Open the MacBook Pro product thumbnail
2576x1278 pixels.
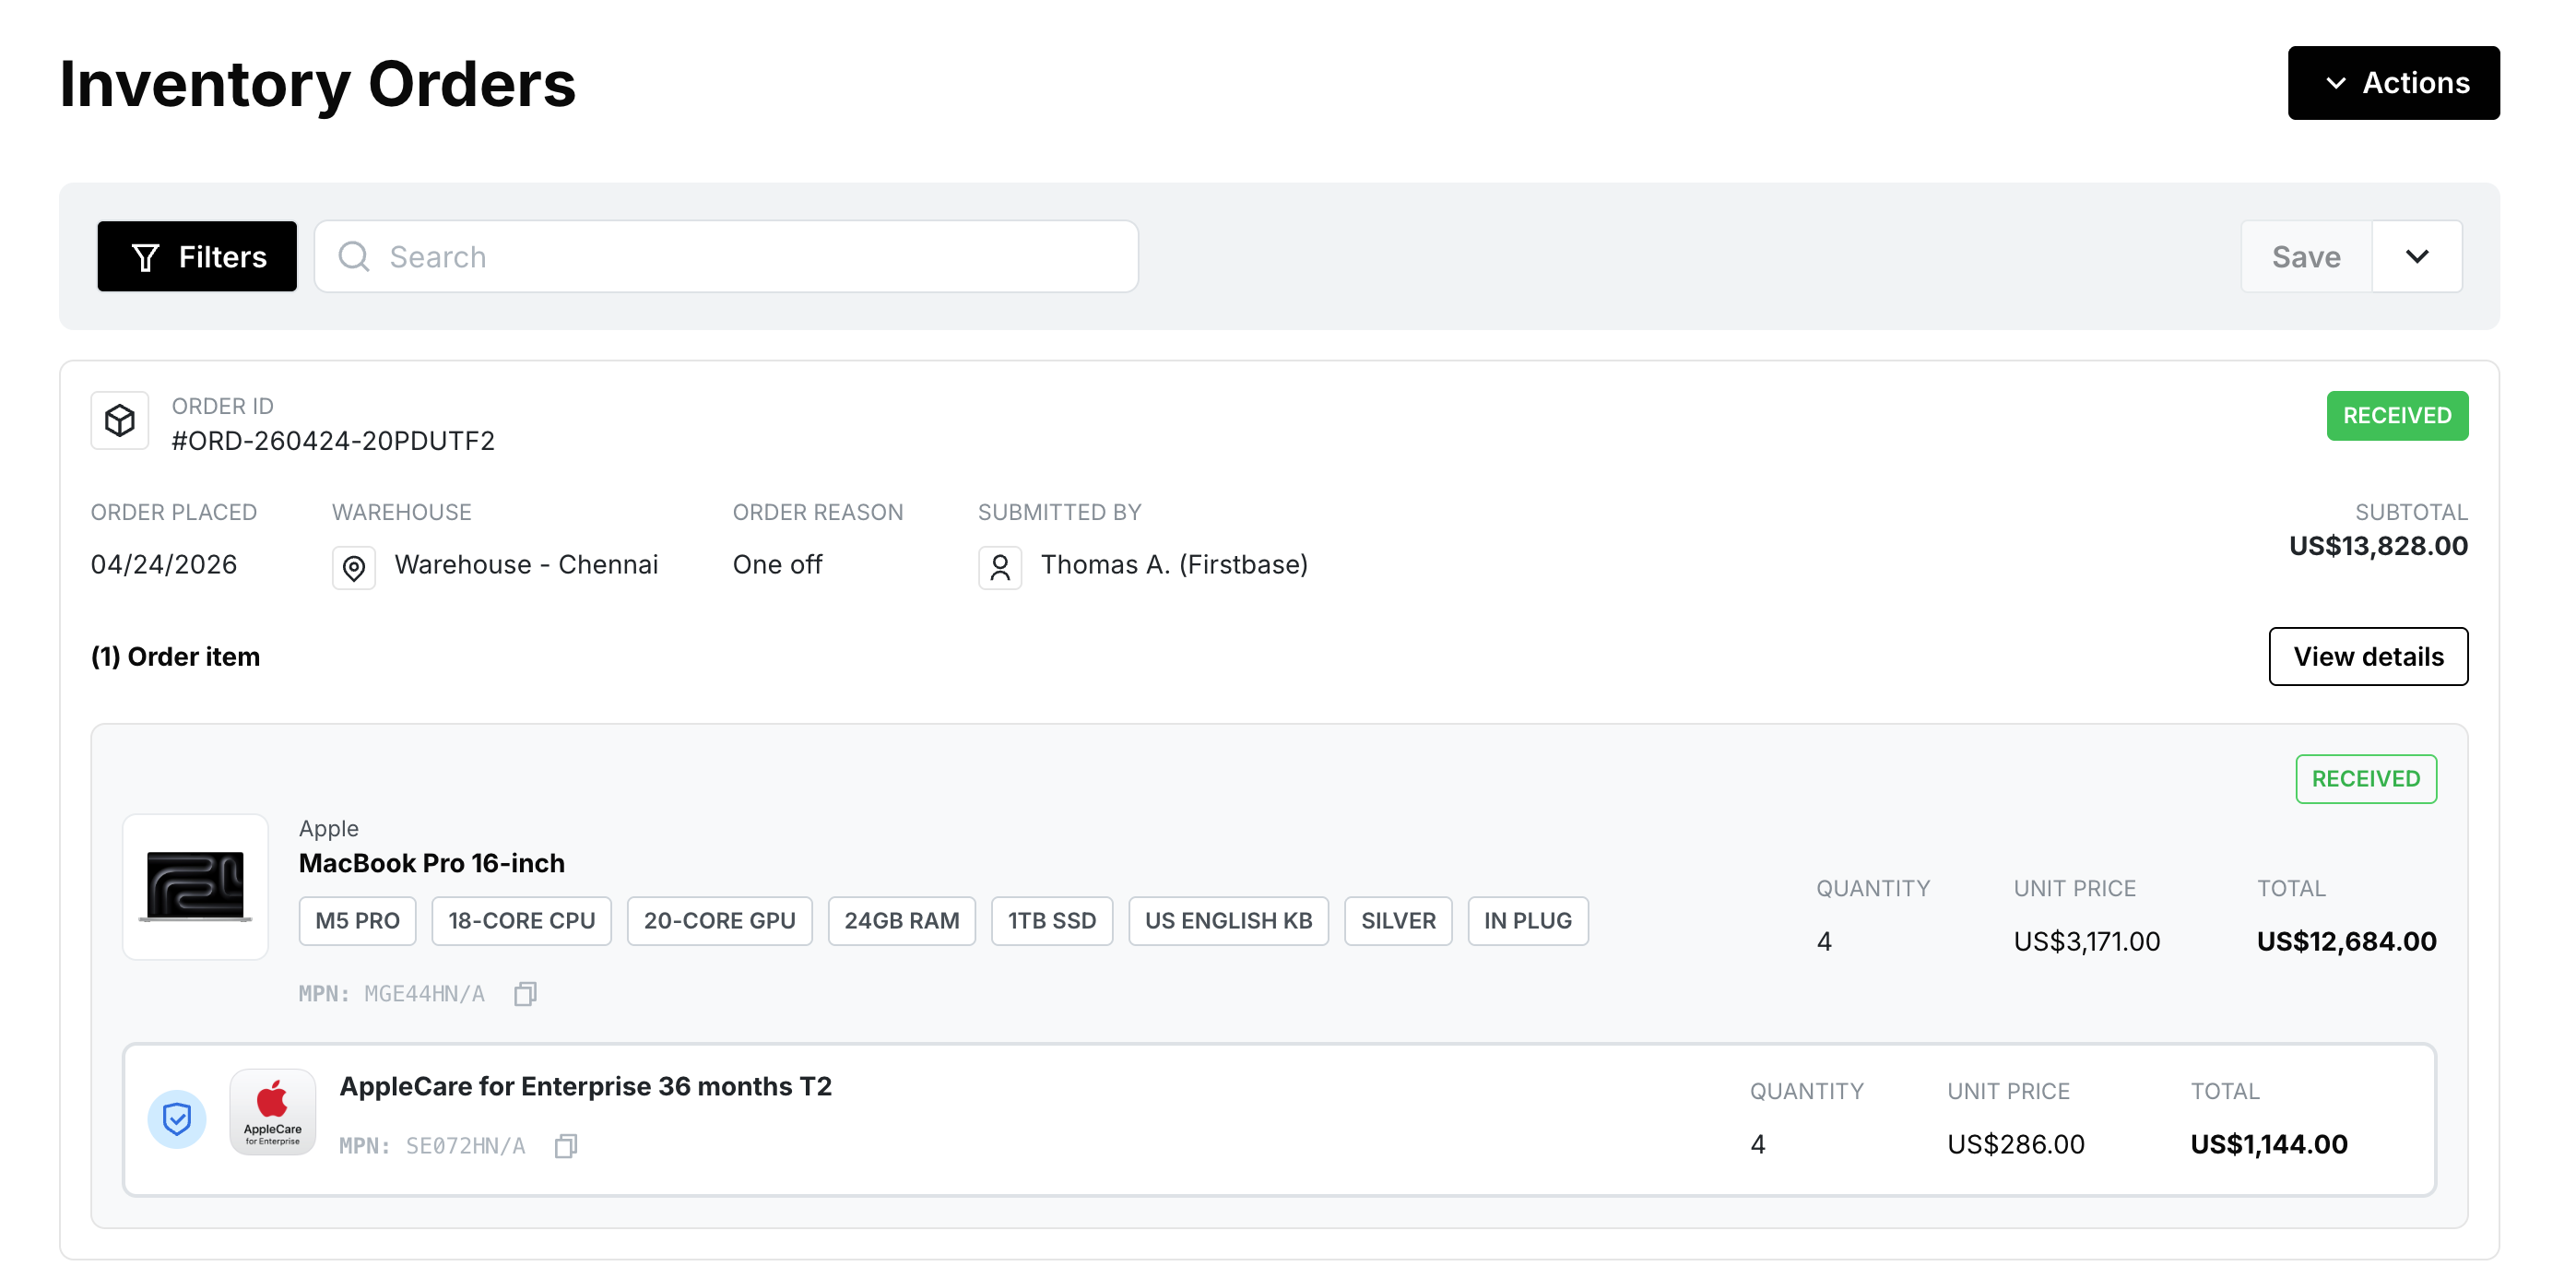click(195, 887)
